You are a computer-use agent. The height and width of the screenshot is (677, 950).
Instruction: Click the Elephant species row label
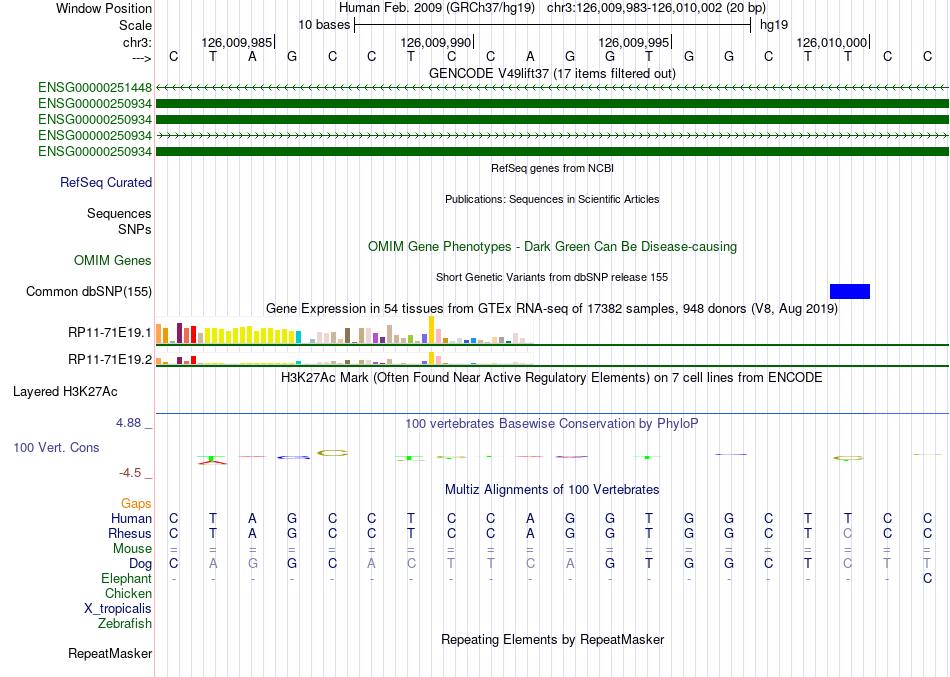click(126, 578)
